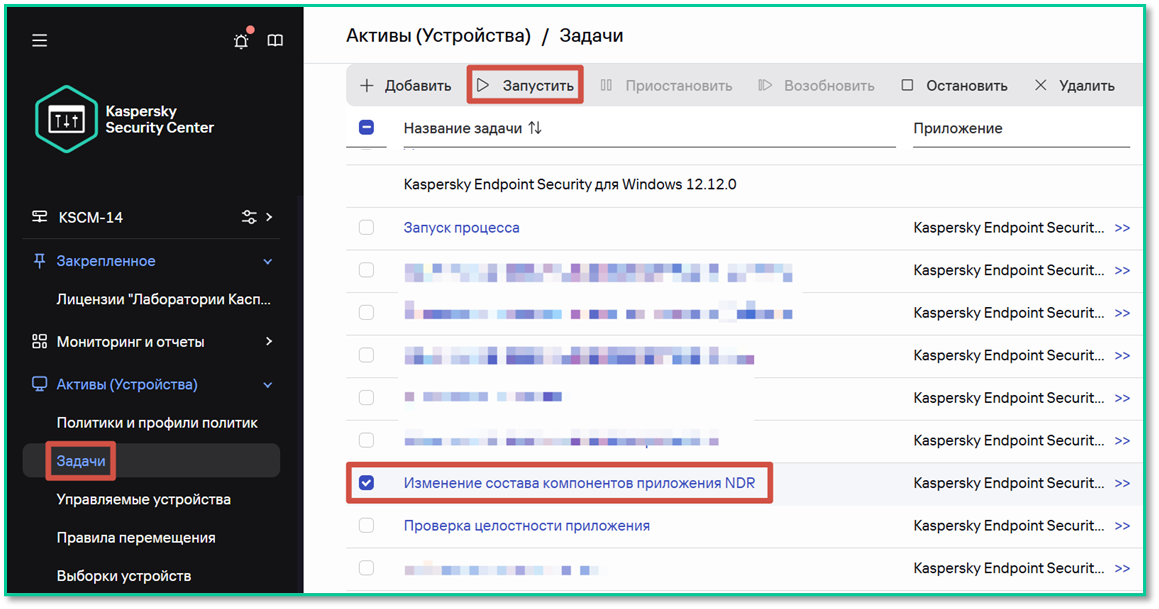
Task: Click the Приложение column header
Action: 958,129
